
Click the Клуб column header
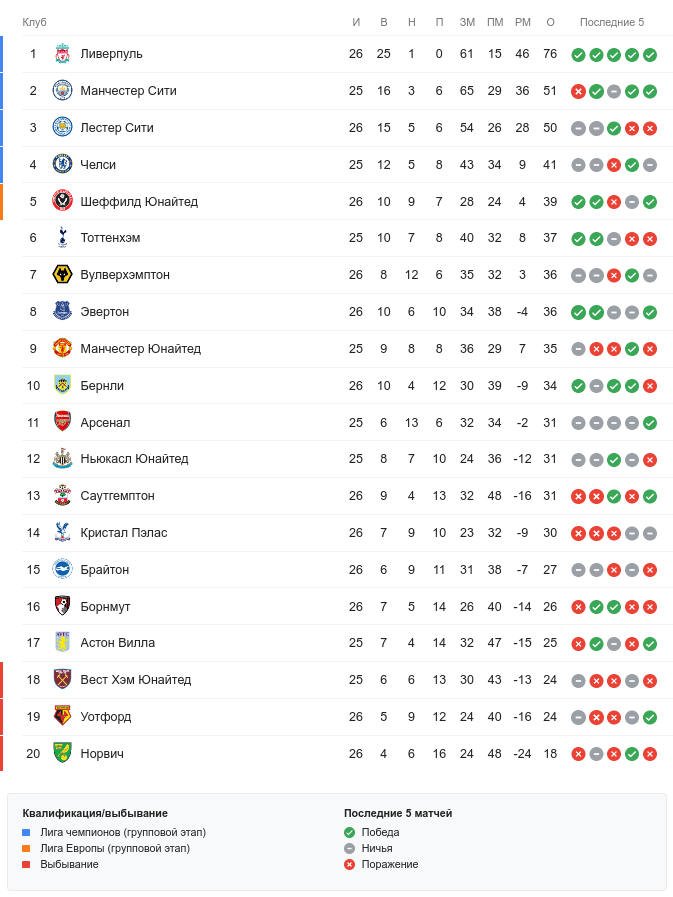point(35,22)
